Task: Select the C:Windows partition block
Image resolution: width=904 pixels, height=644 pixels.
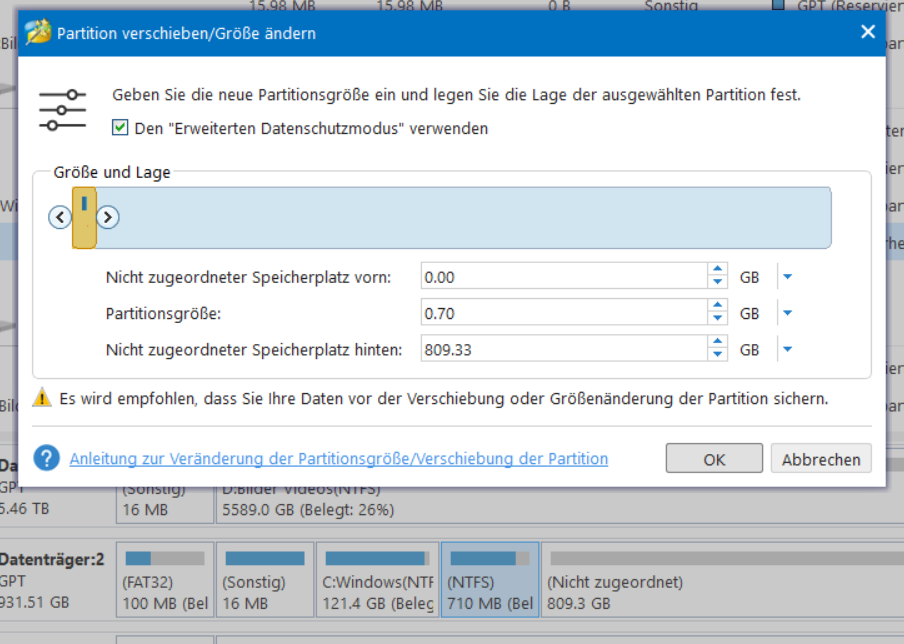Action: (x=378, y=579)
